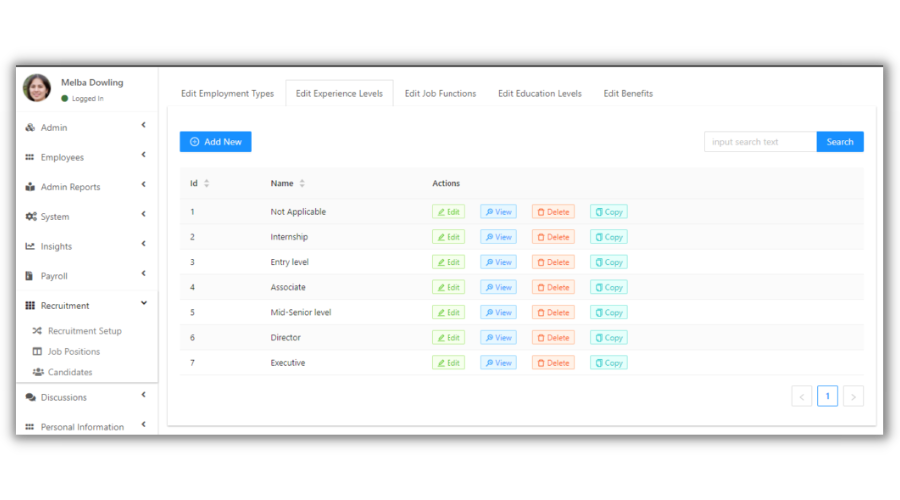Open the Edit Benefits tab
900x500 pixels.
point(628,94)
